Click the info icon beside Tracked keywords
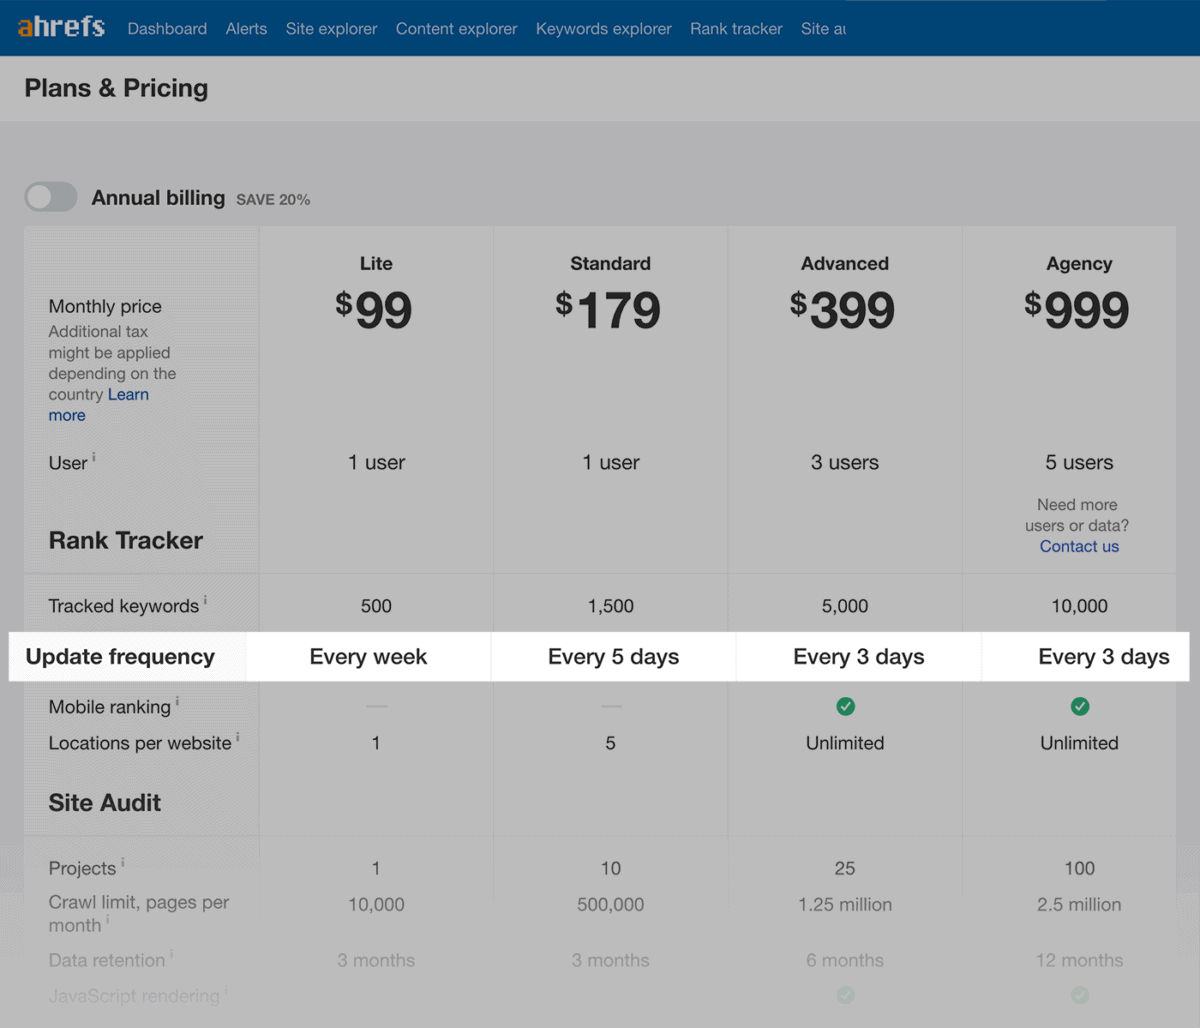The height and width of the screenshot is (1028, 1200). click(x=205, y=600)
